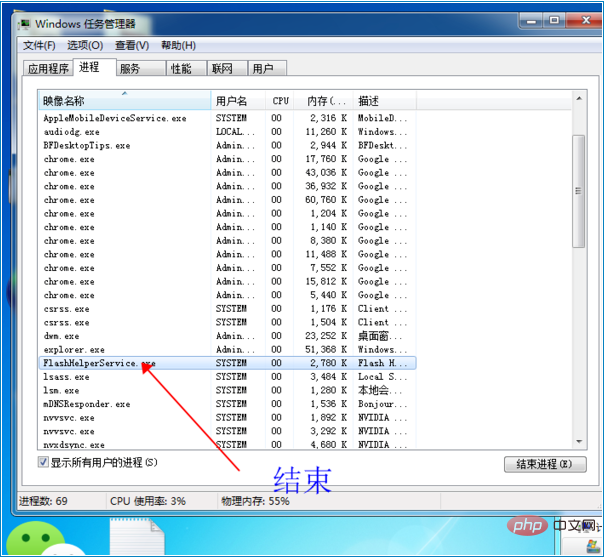The height and width of the screenshot is (558, 606).
Task: Click the Task Manager title bar icon
Action: (25, 24)
